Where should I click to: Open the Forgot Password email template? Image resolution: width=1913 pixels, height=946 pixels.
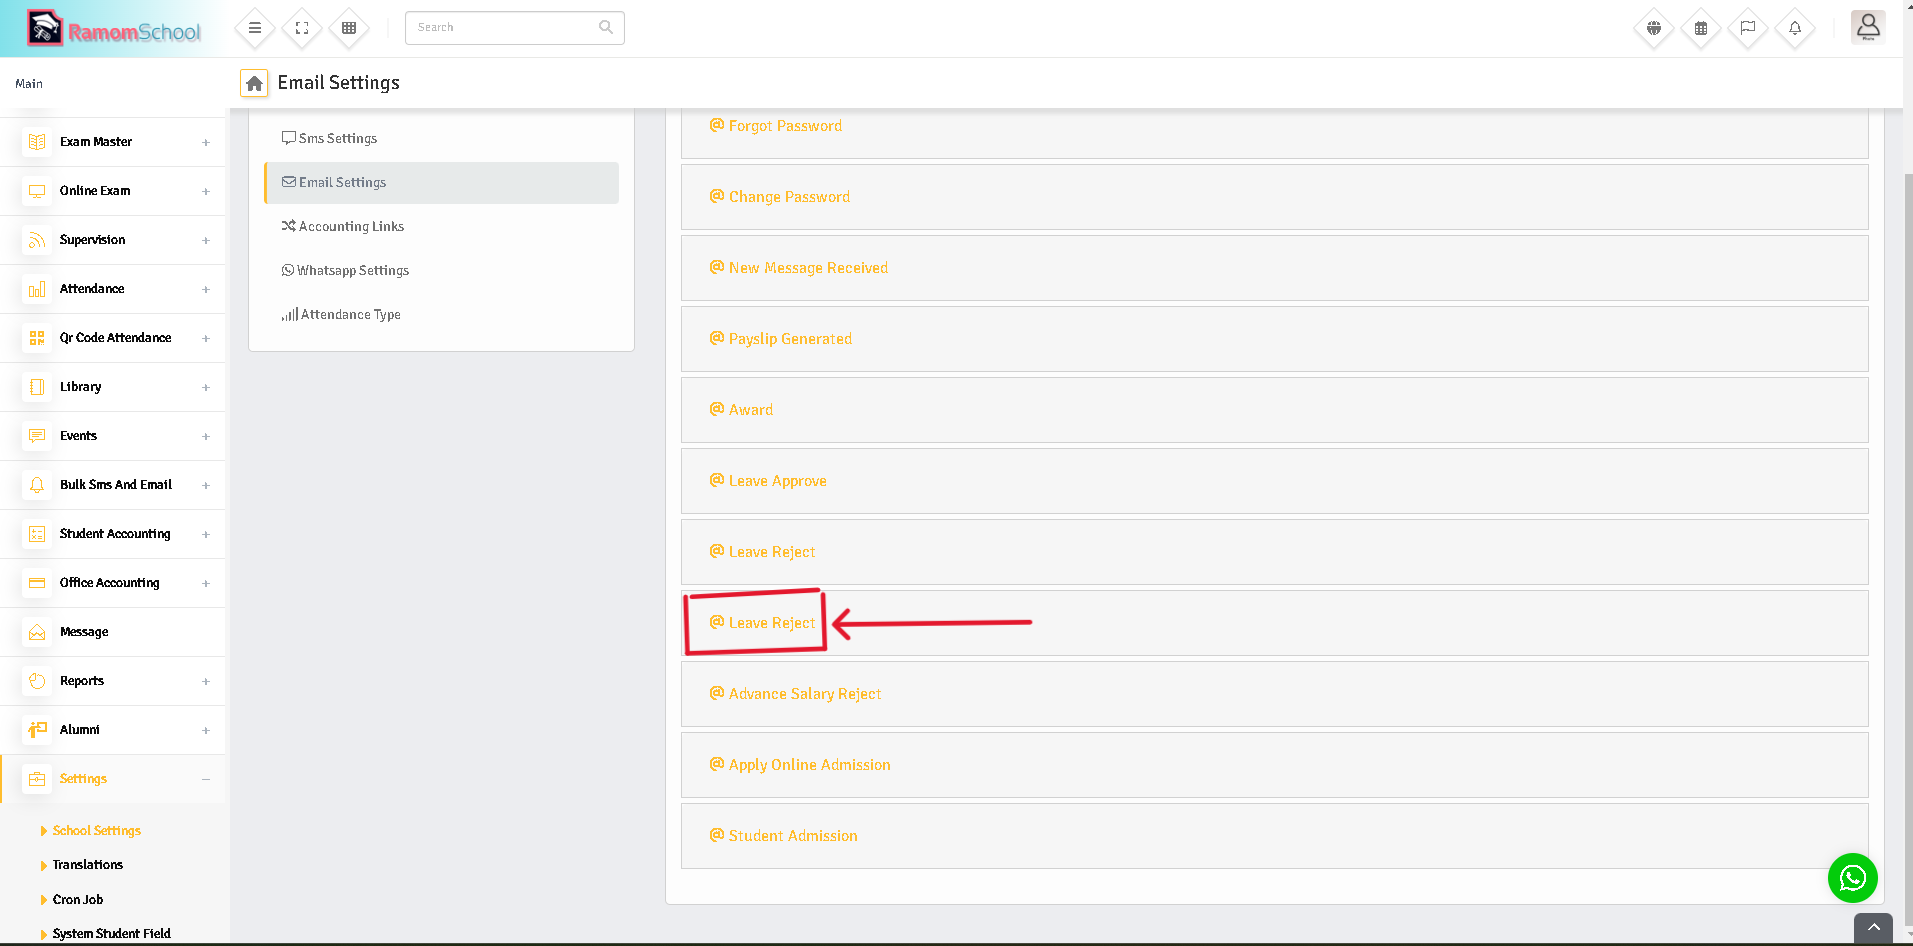point(785,126)
